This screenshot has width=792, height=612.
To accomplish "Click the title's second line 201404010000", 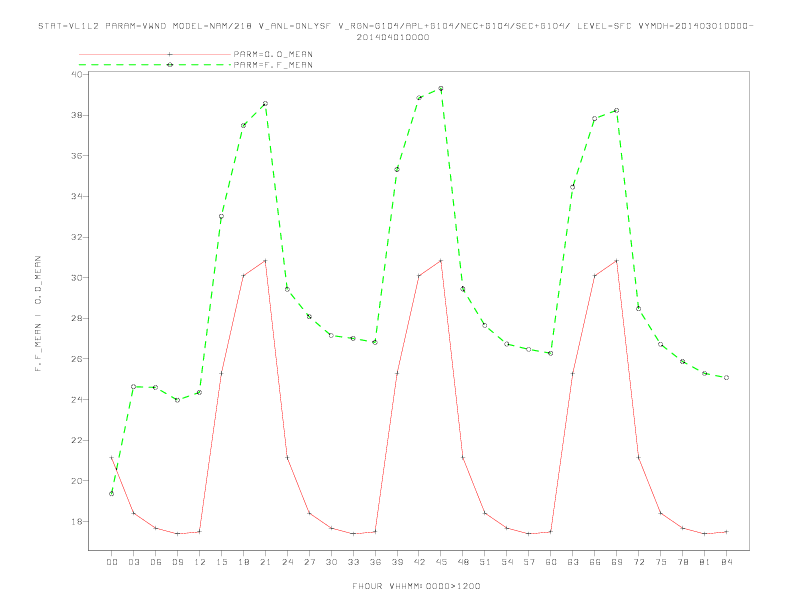I will point(393,37).
